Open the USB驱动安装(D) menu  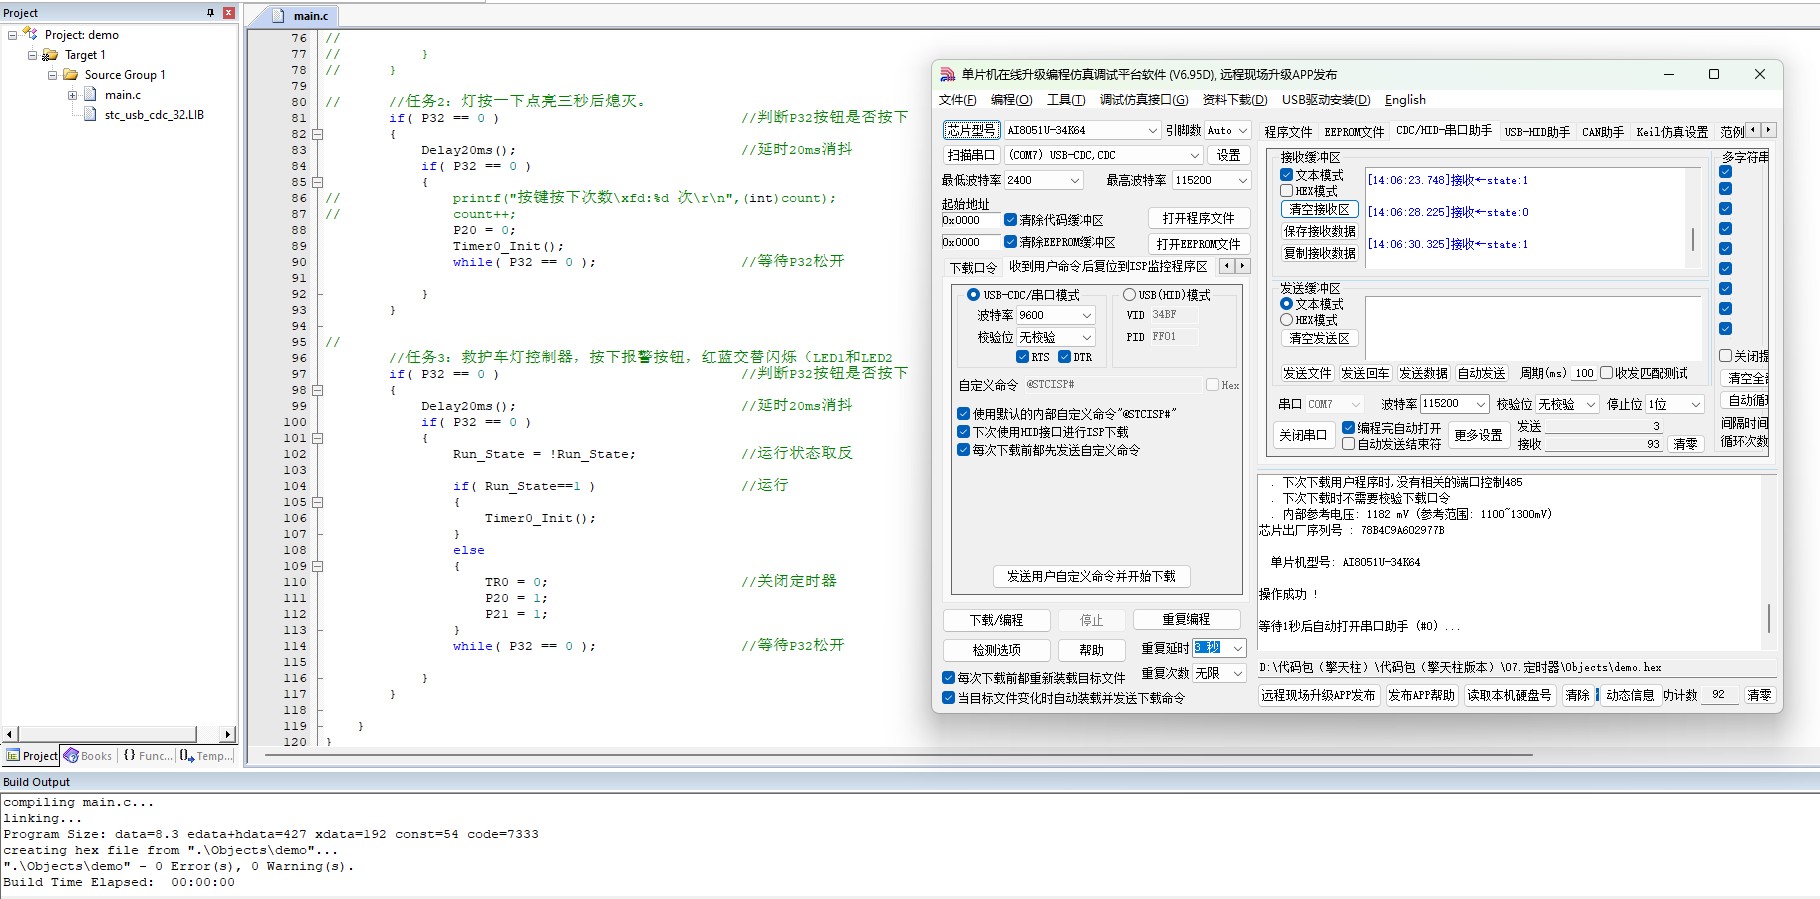[1326, 100]
